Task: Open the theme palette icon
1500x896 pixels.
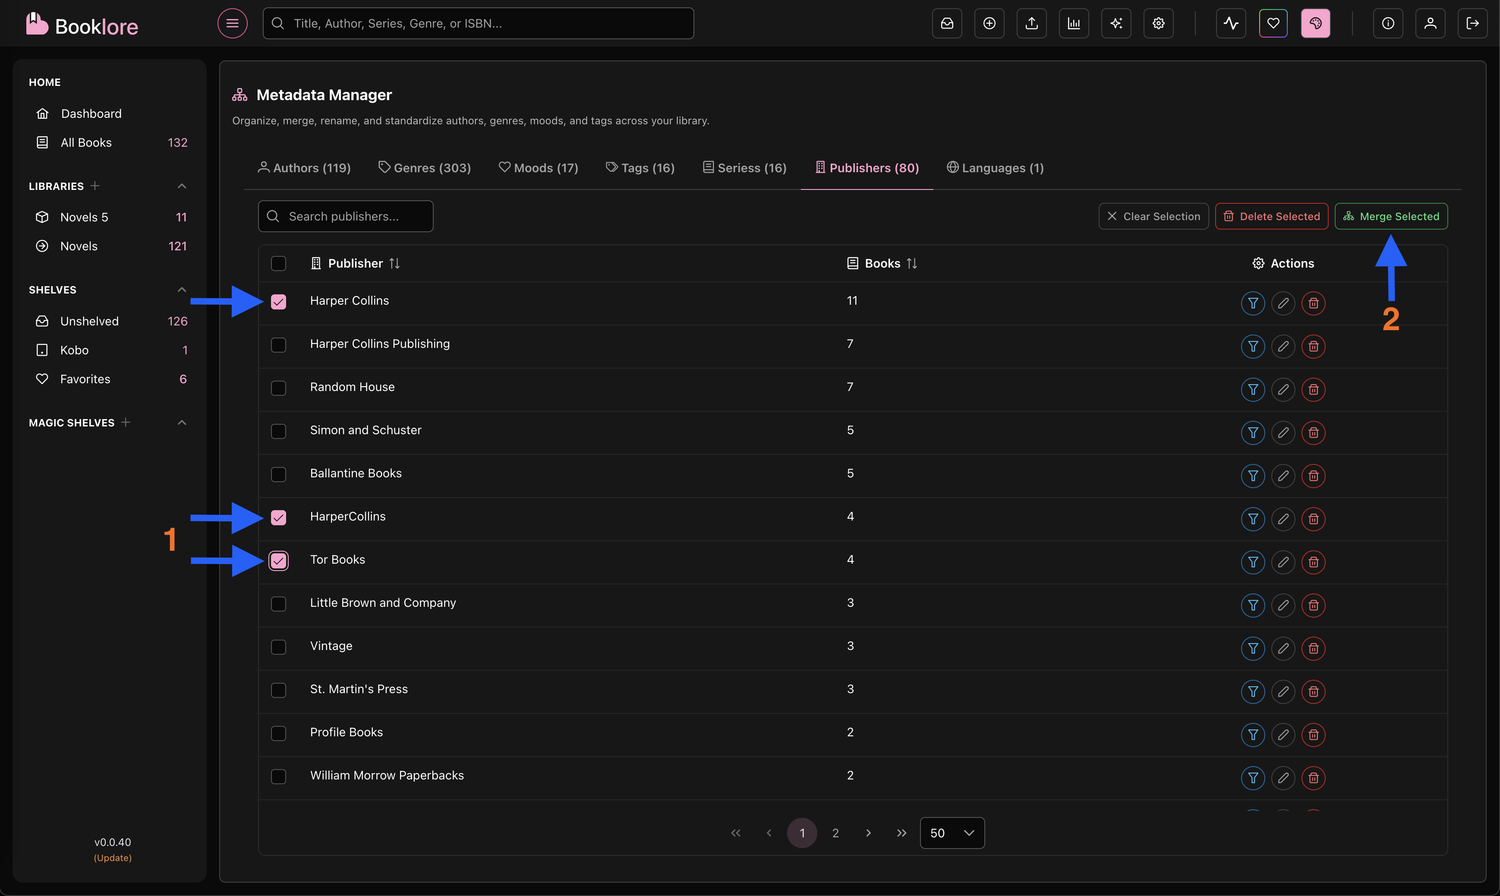Action: pyautogui.click(x=1316, y=23)
